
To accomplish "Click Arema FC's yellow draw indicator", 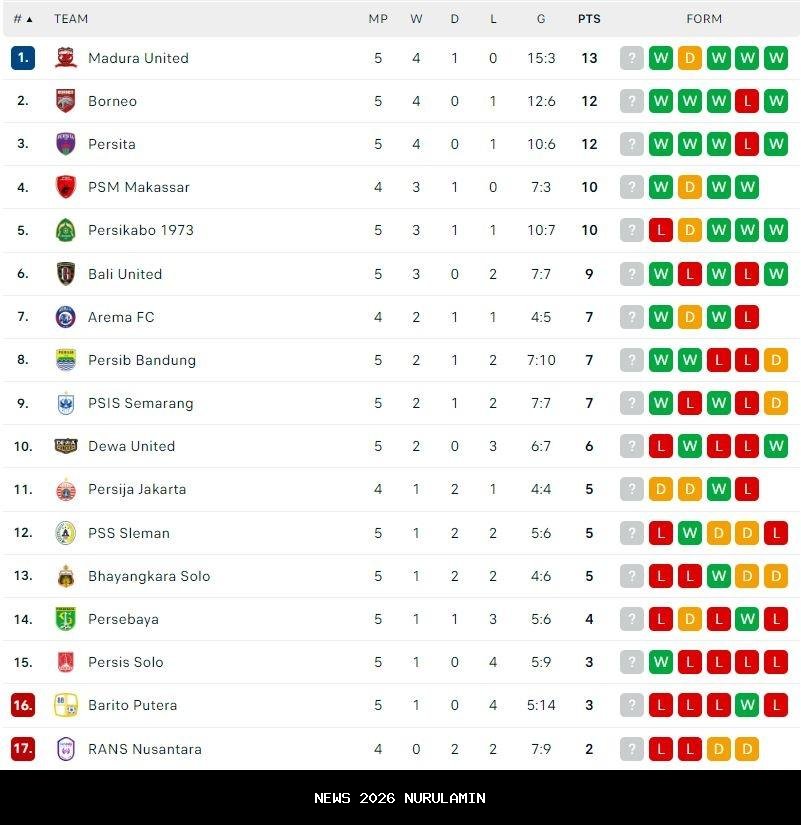I will coord(689,317).
